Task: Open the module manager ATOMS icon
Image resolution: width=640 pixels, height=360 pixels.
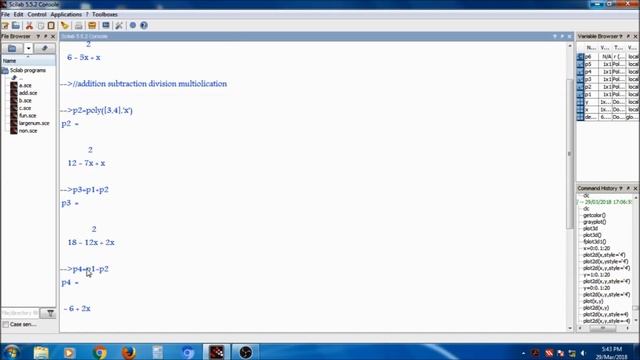Action: 92,25
